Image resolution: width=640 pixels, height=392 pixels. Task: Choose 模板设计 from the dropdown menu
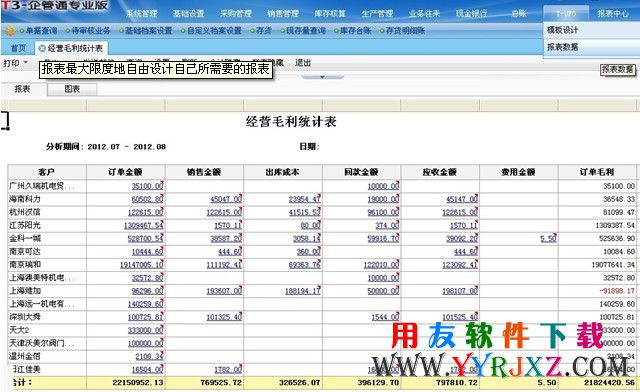[562, 30]
